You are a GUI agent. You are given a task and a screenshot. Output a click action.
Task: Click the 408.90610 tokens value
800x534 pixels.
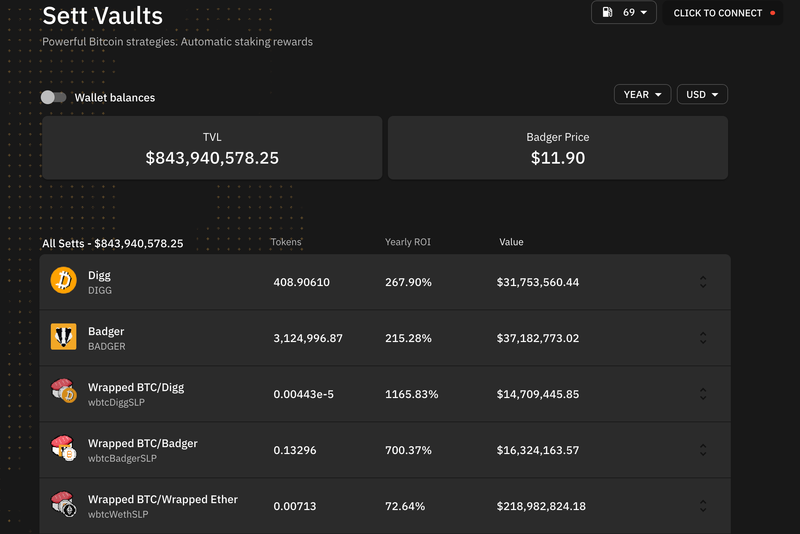click(302, 282)
